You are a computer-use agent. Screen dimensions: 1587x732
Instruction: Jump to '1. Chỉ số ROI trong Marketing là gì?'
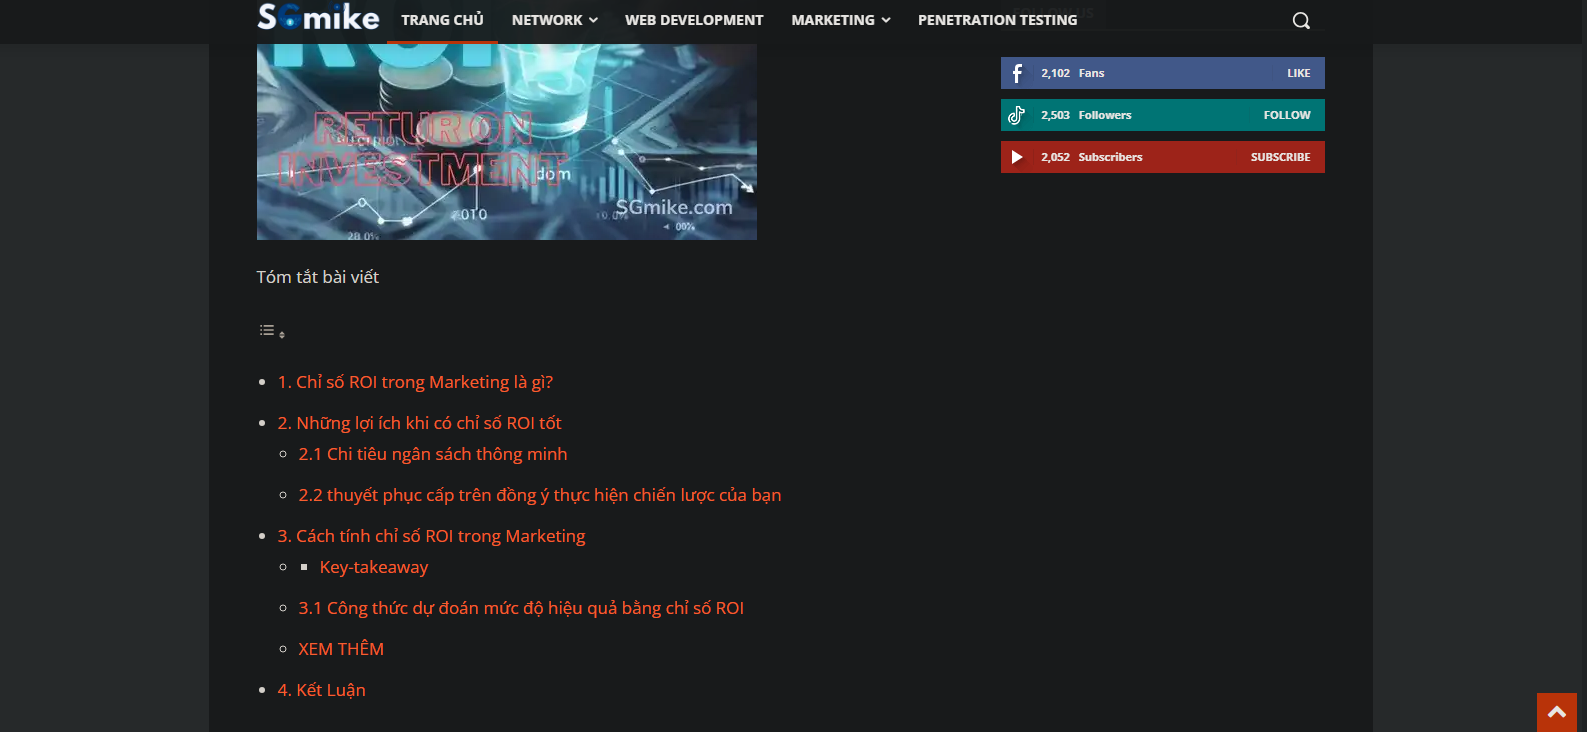click(415, 382)
